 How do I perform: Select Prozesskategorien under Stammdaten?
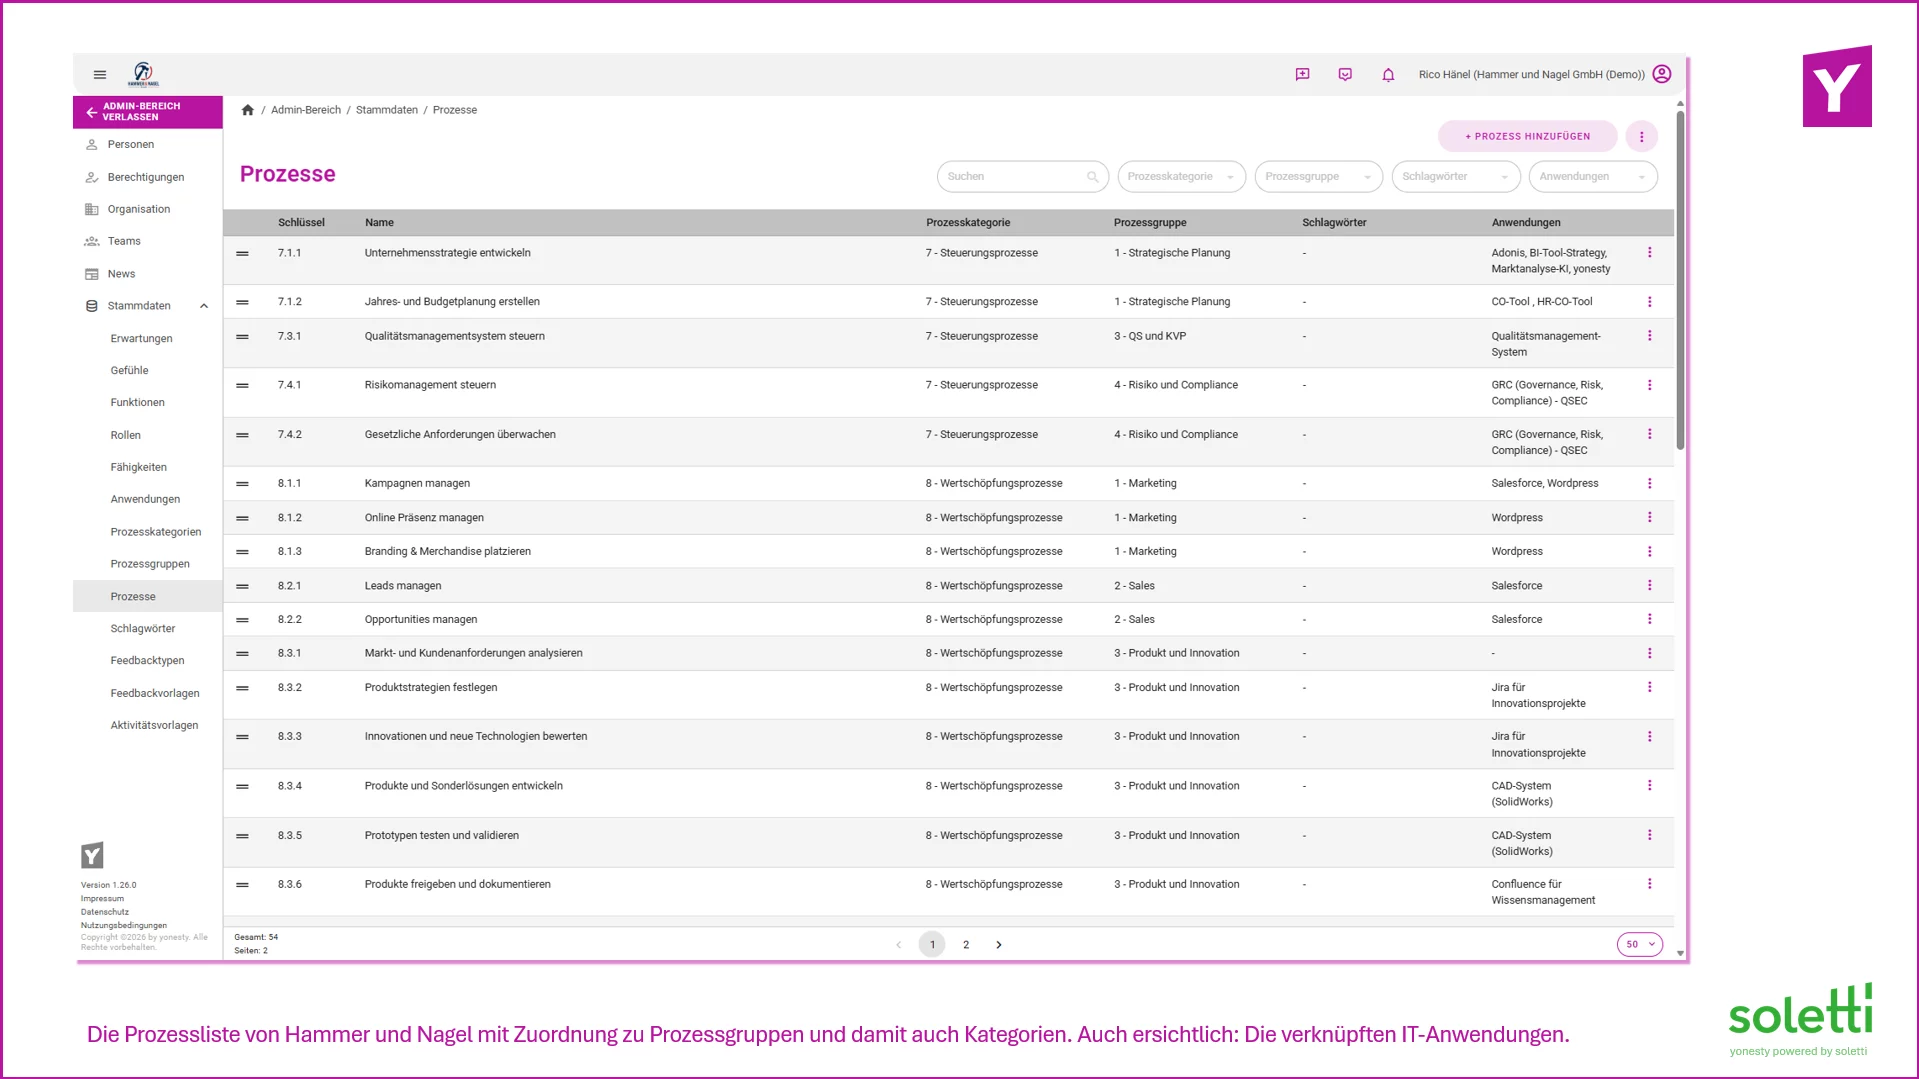(x=156, y=532)
